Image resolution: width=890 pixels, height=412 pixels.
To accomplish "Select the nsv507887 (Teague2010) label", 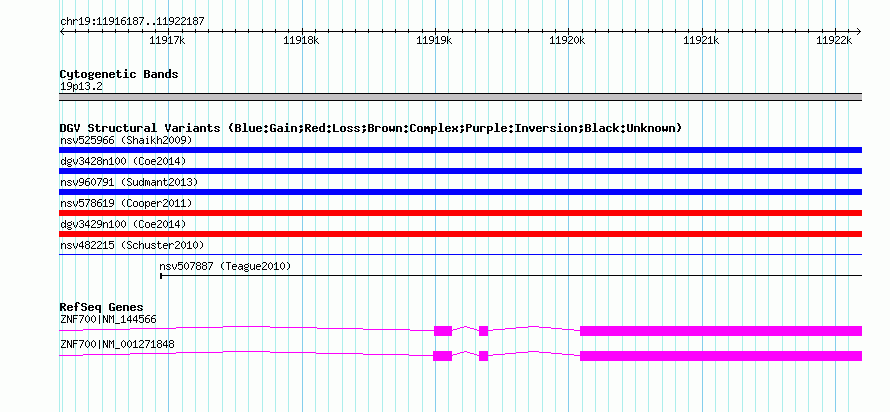I will [x=225, y=266].
